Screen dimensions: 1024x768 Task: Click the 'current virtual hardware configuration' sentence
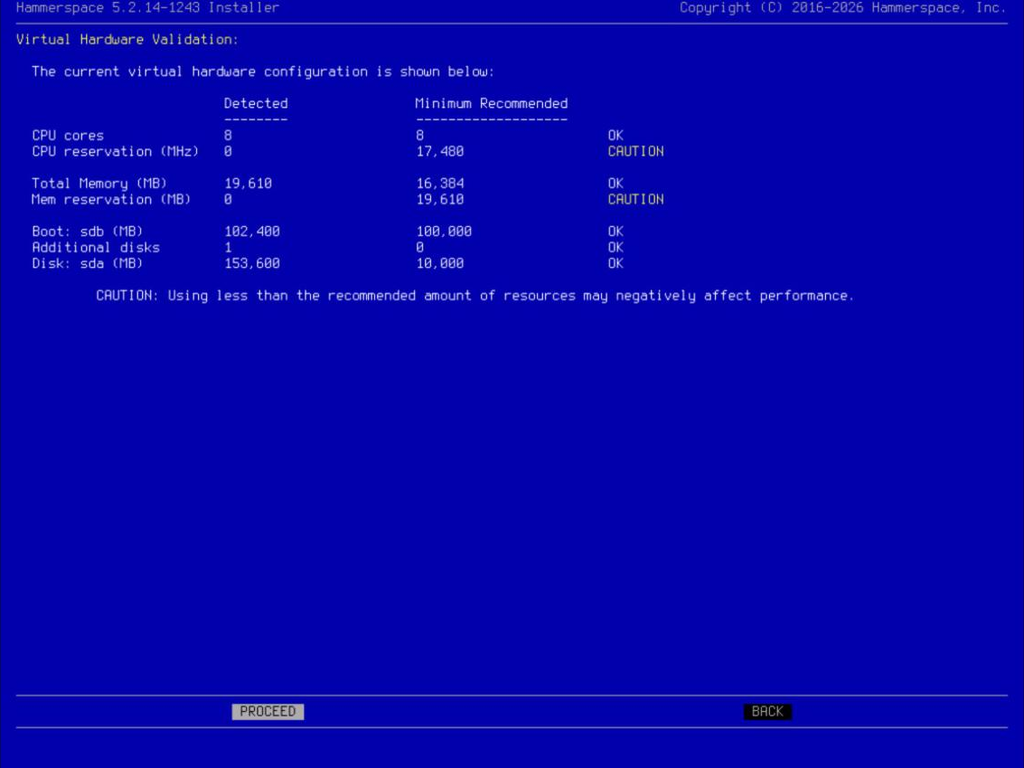[263, 72]
